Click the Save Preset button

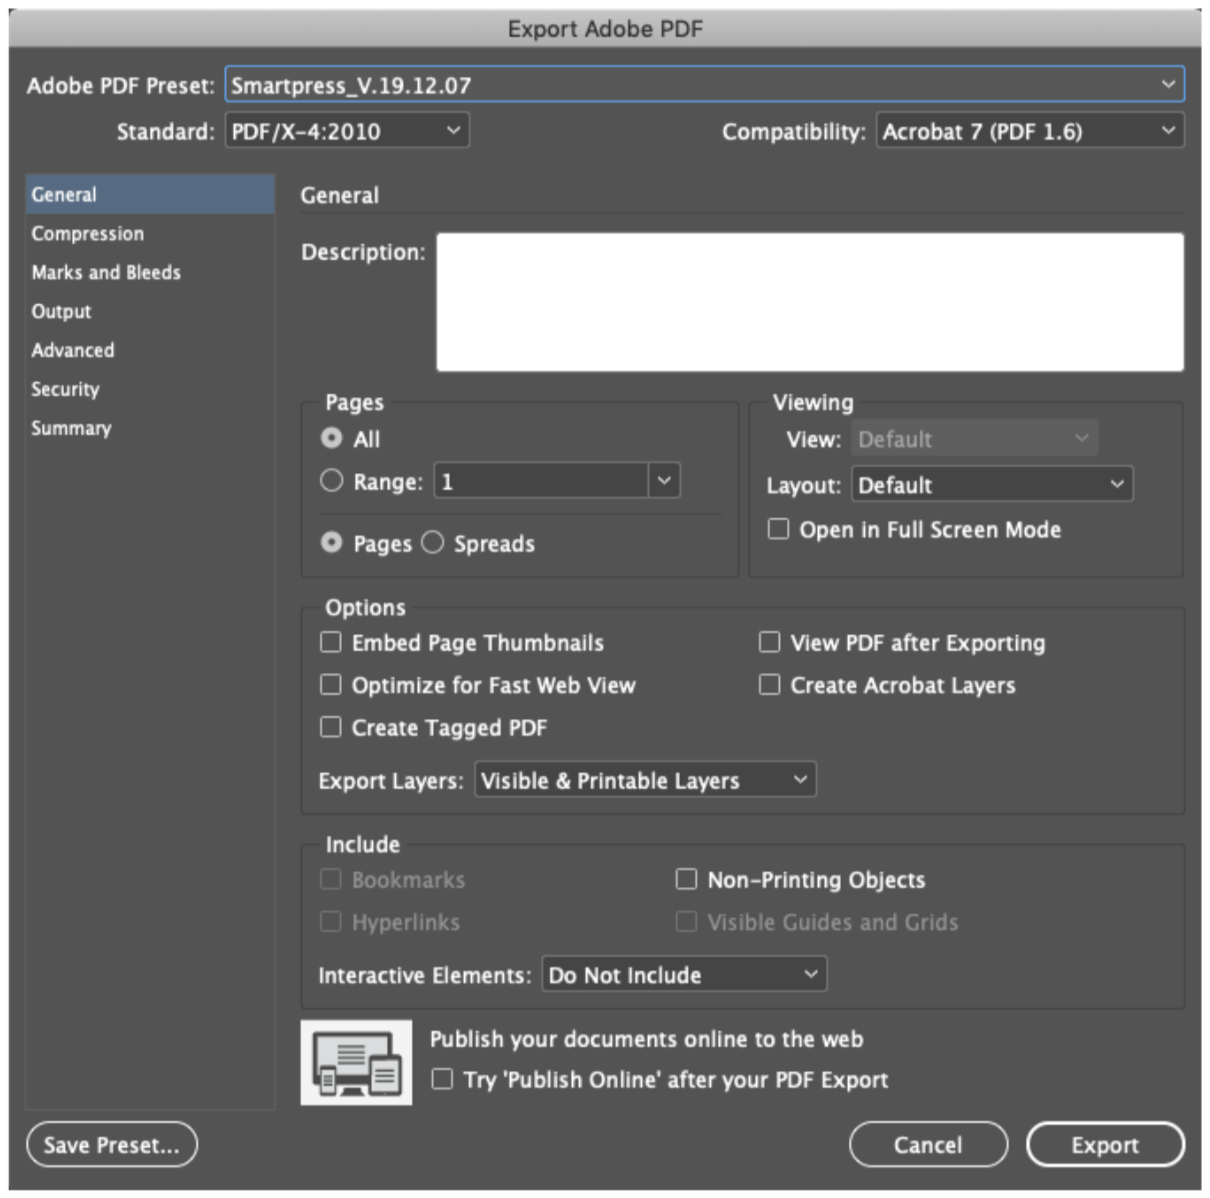click(x=111, y=1144)
